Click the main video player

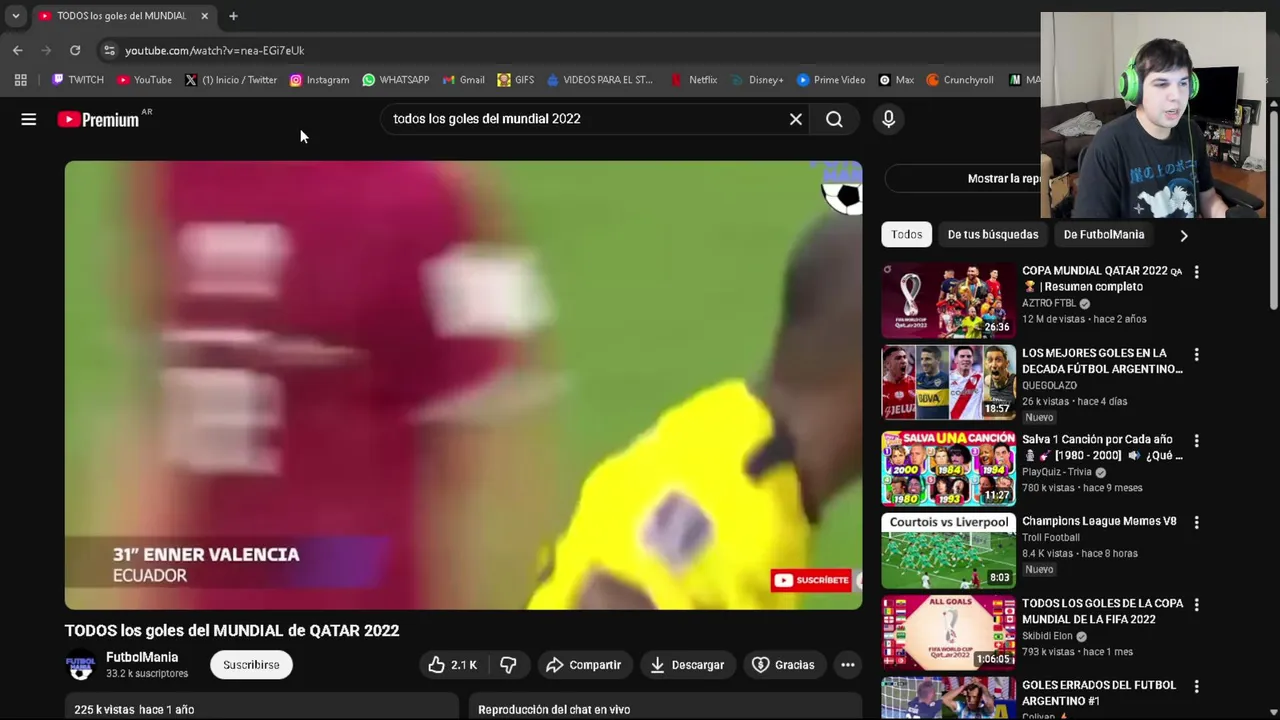463,385
